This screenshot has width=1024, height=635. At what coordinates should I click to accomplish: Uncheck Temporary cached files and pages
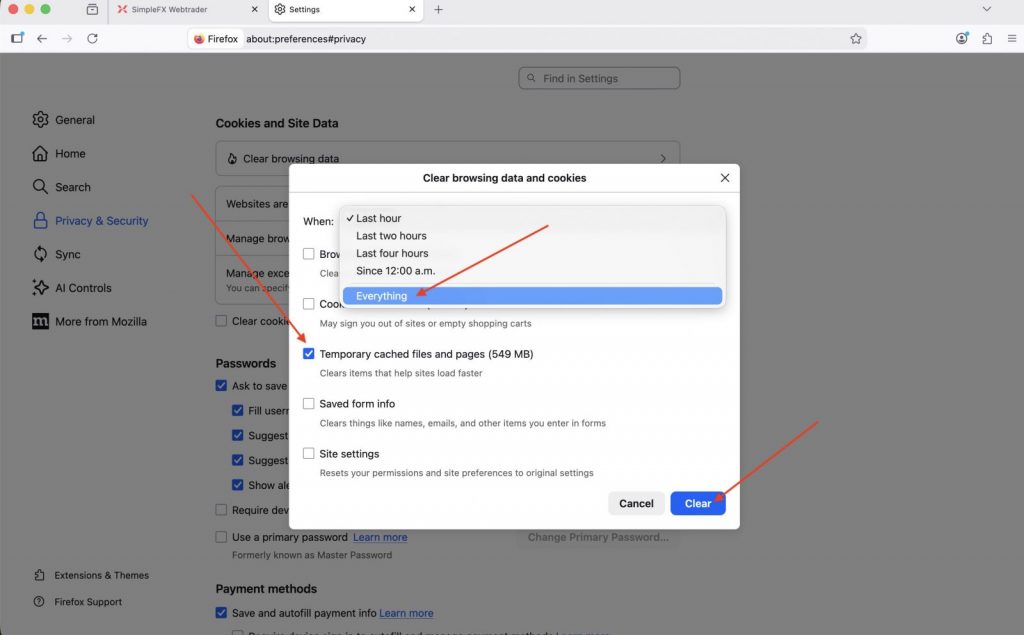pyautogui.click(x=309, y=354)
